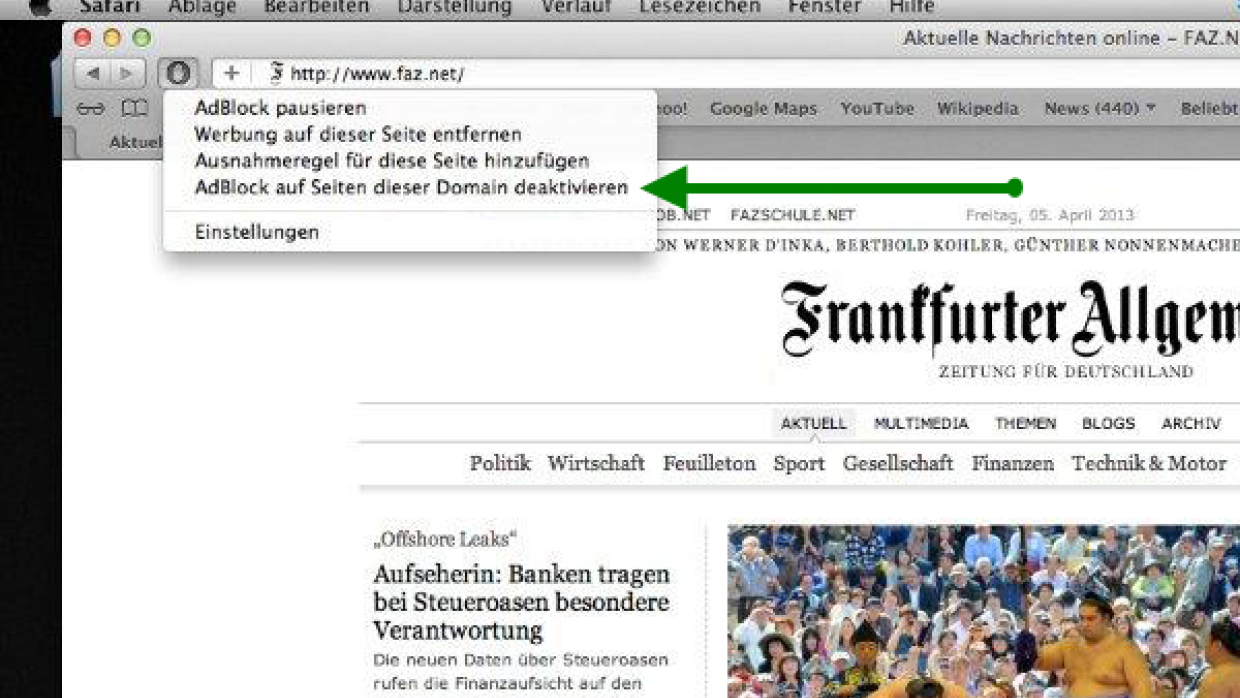Open the Sport section

coord(799,464)
